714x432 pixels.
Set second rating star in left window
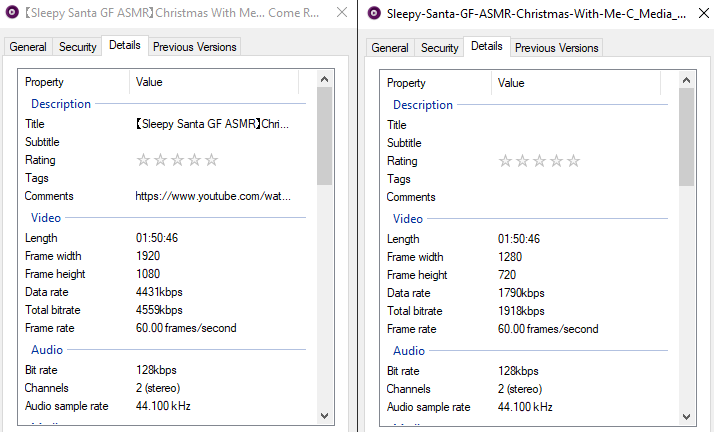[x=160, y=160]
